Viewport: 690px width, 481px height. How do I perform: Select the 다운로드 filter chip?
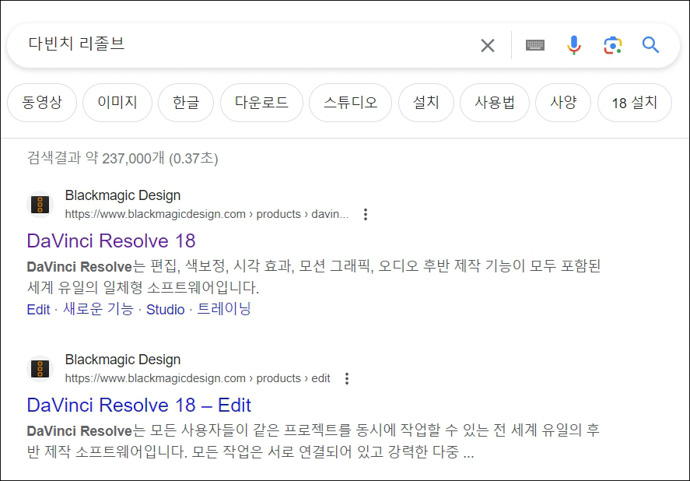[261, 103]
